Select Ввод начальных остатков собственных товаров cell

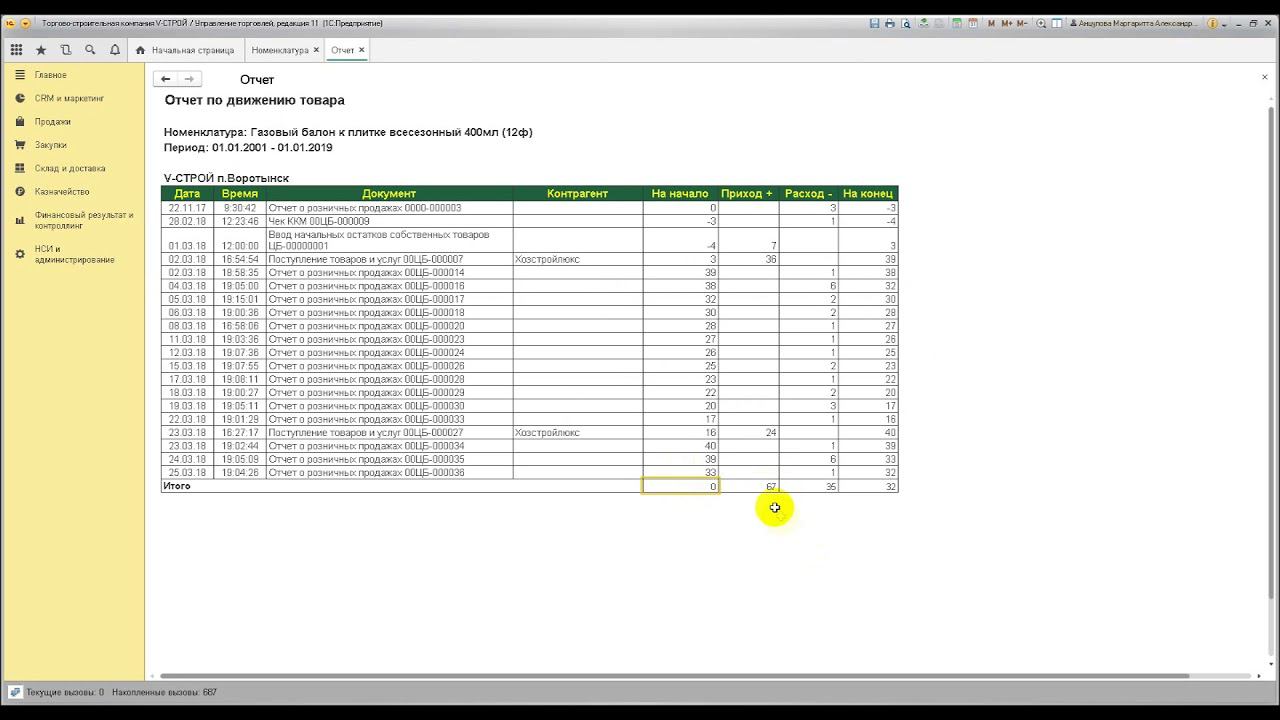pos(389,240)
